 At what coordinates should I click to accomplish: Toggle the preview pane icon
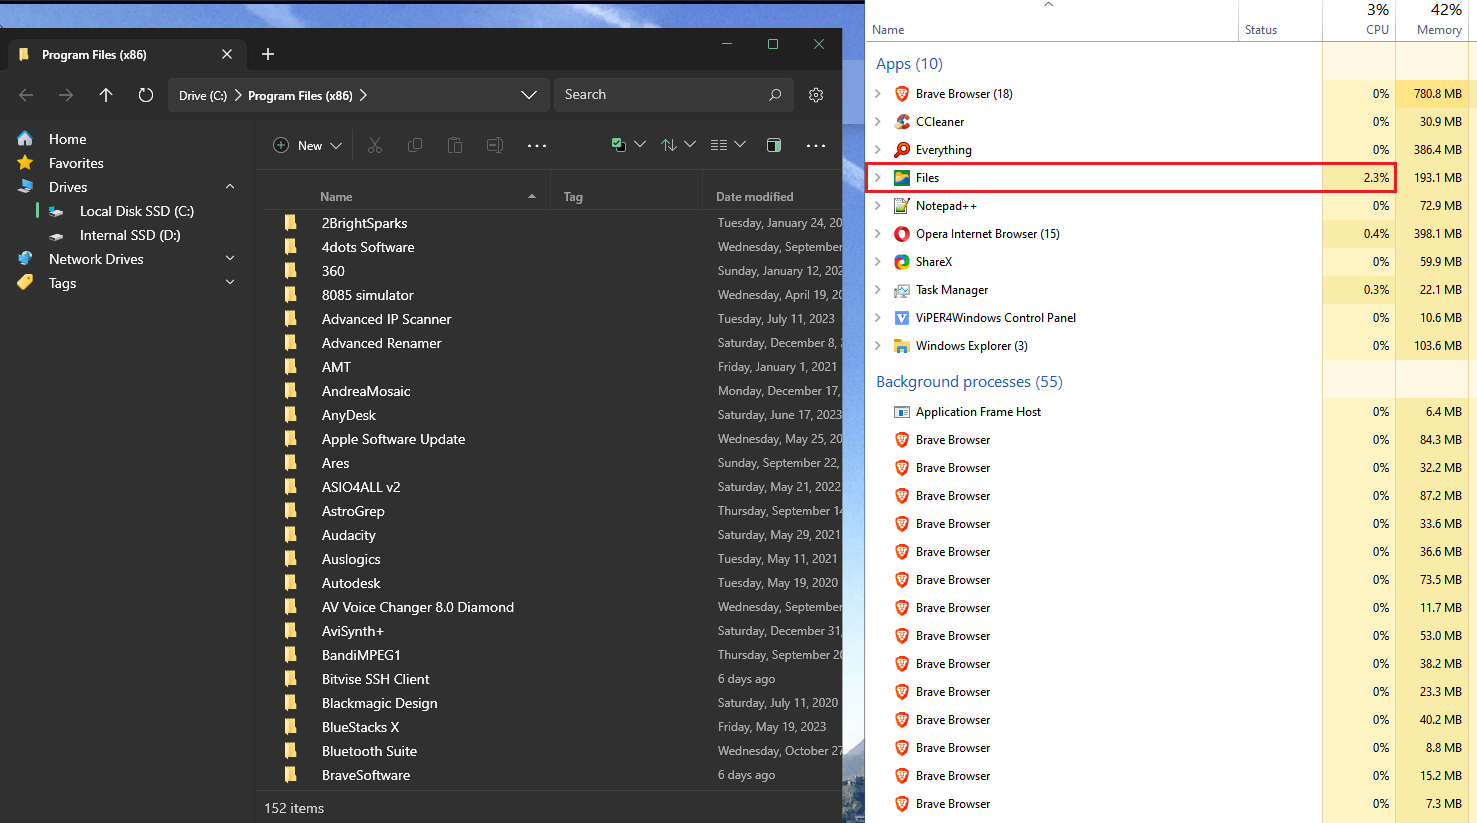tap(773, 145)
